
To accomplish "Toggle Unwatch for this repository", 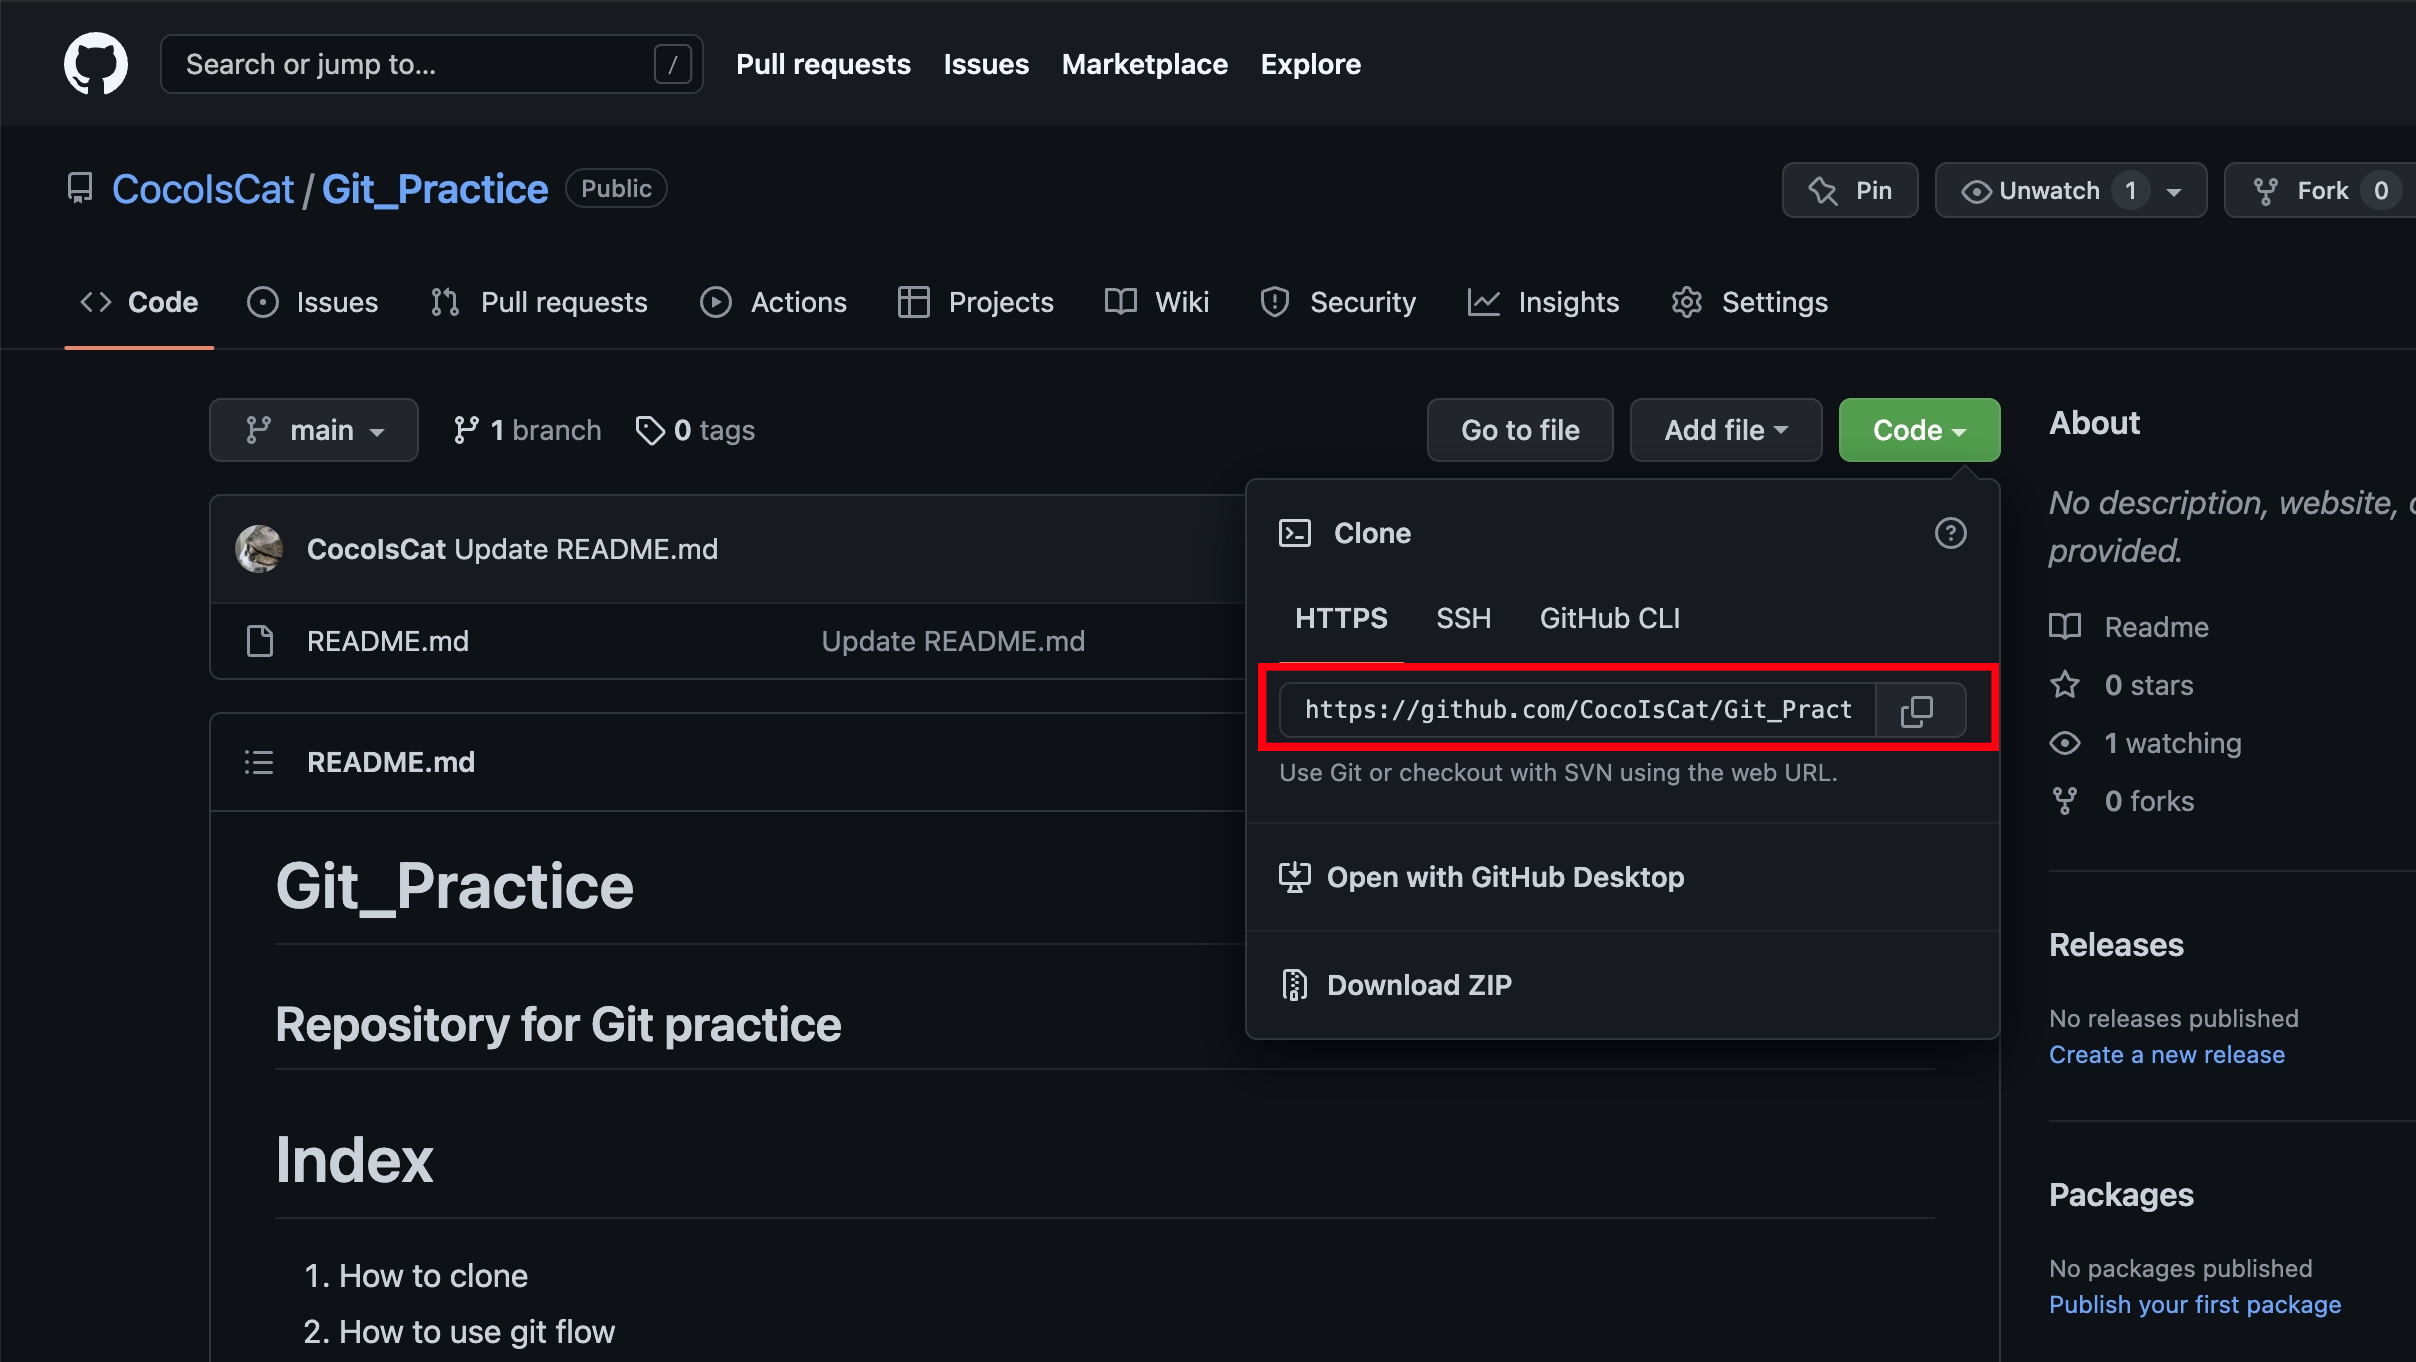I will point(2032,190).
